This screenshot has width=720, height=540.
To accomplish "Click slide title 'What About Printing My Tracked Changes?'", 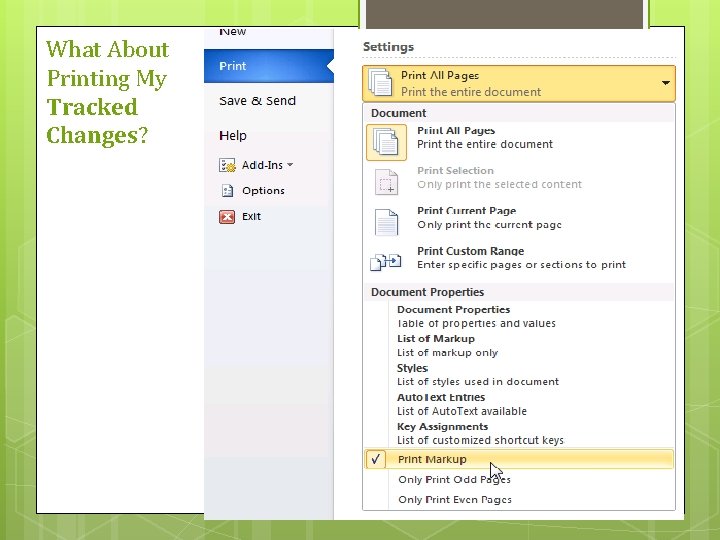I will point(107,92).
